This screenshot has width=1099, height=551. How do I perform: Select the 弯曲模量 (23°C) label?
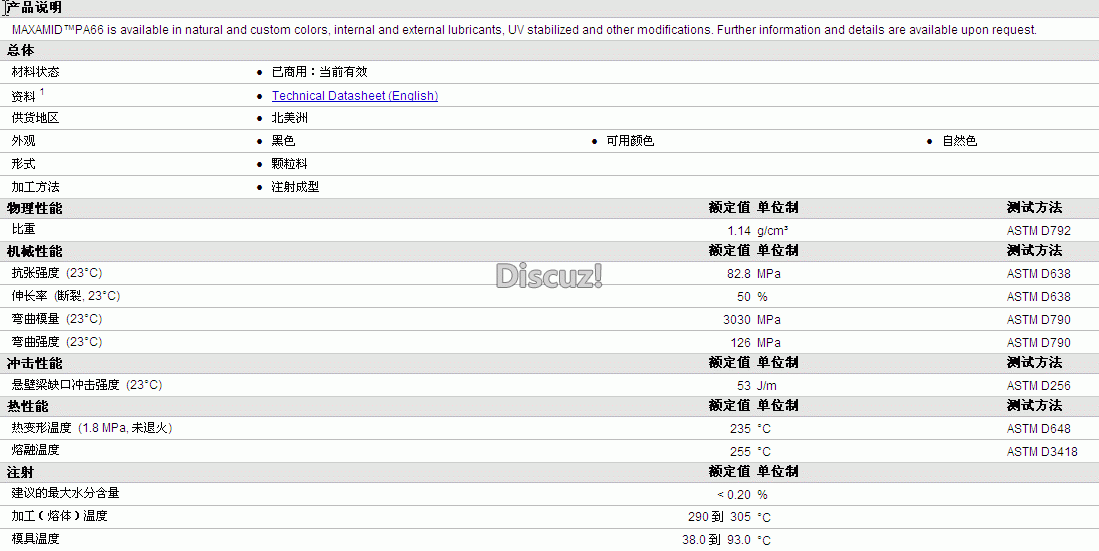click(57, 319)
